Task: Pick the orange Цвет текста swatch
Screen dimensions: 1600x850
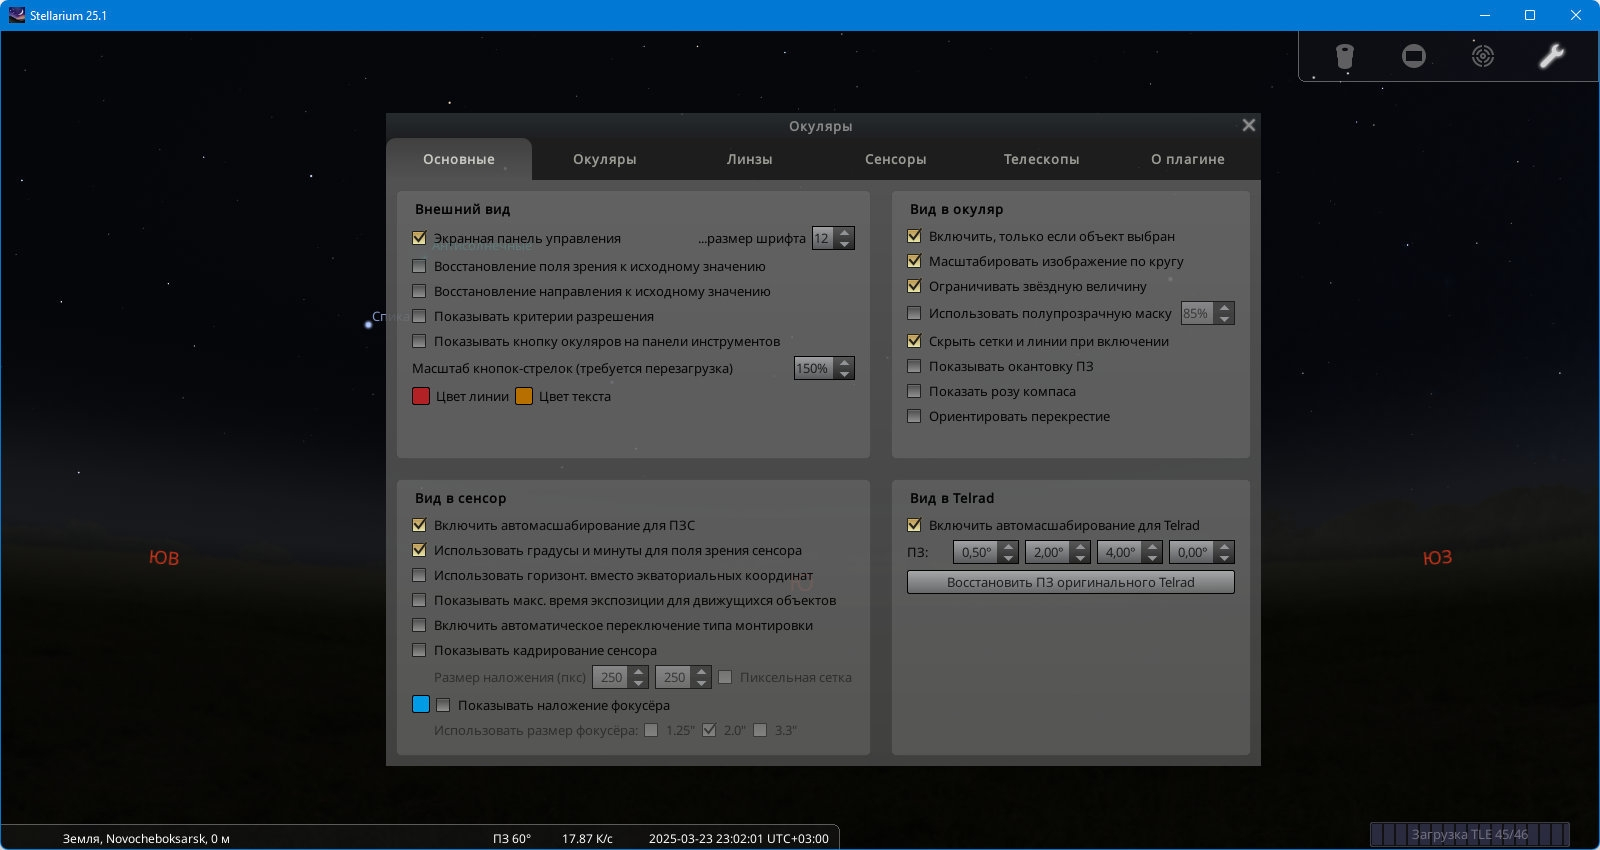Action: (x=524, y=396)
